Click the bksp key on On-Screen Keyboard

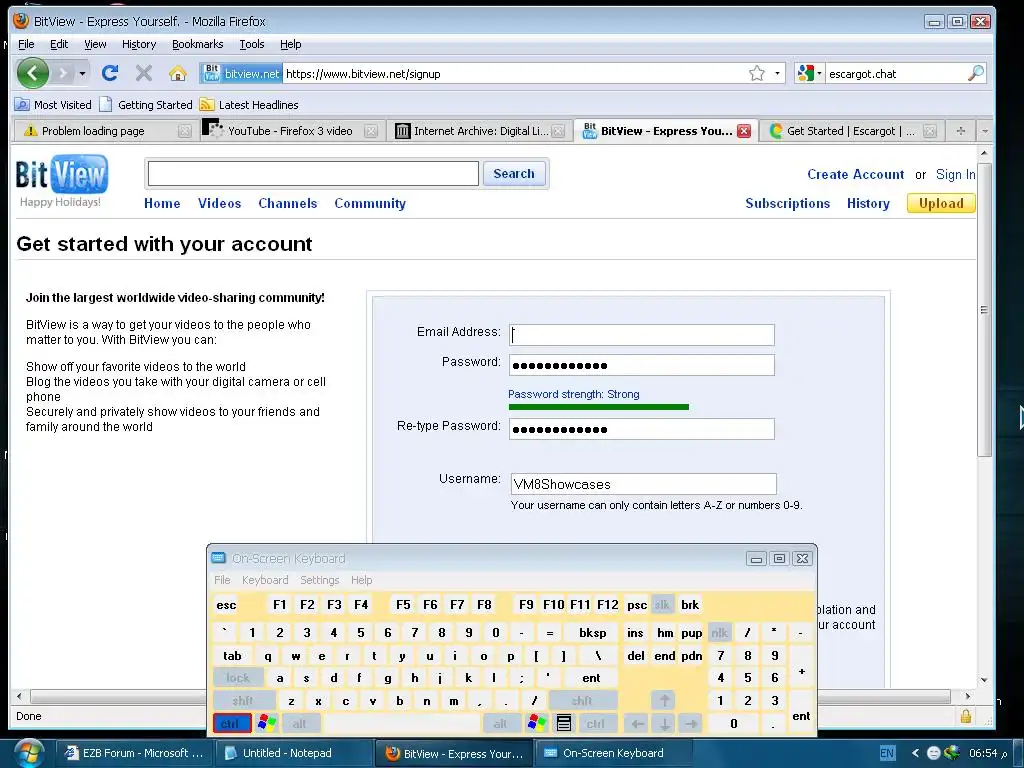click(593, 632)
